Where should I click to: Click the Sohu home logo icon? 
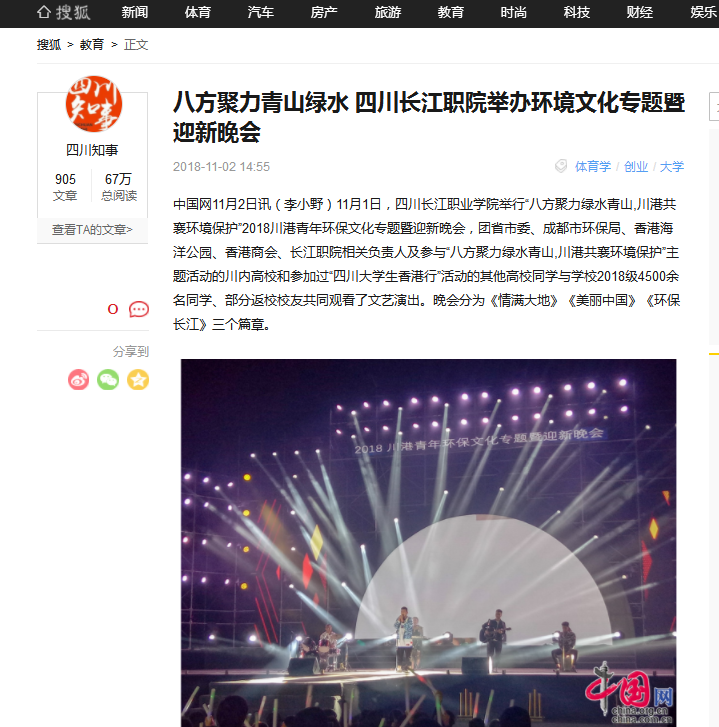click(64, 12)
